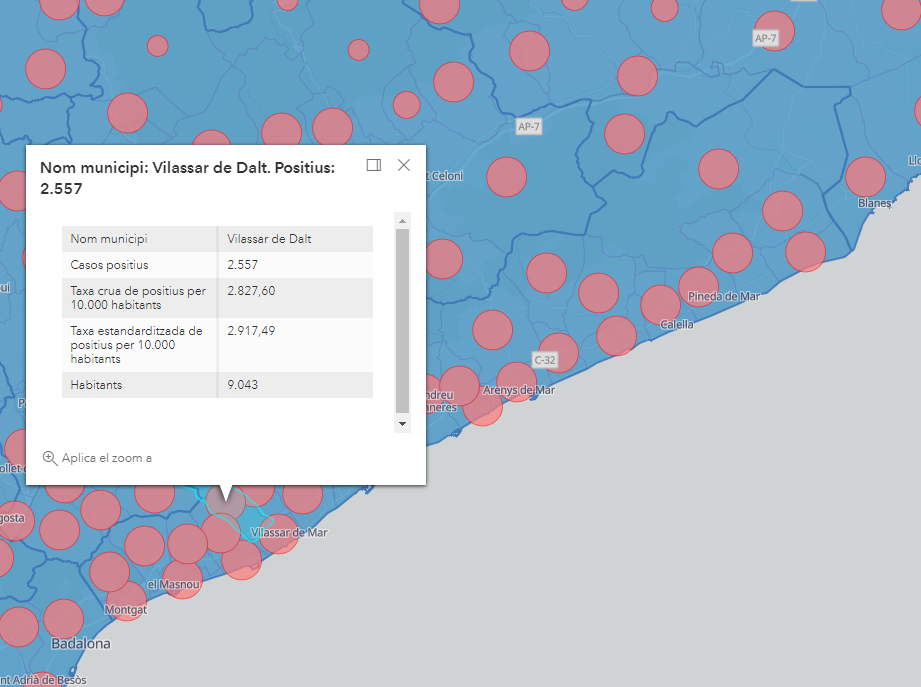Screen dimensions: 921x687
Task: Select the Badalona city label
Action: pos(80,643)
